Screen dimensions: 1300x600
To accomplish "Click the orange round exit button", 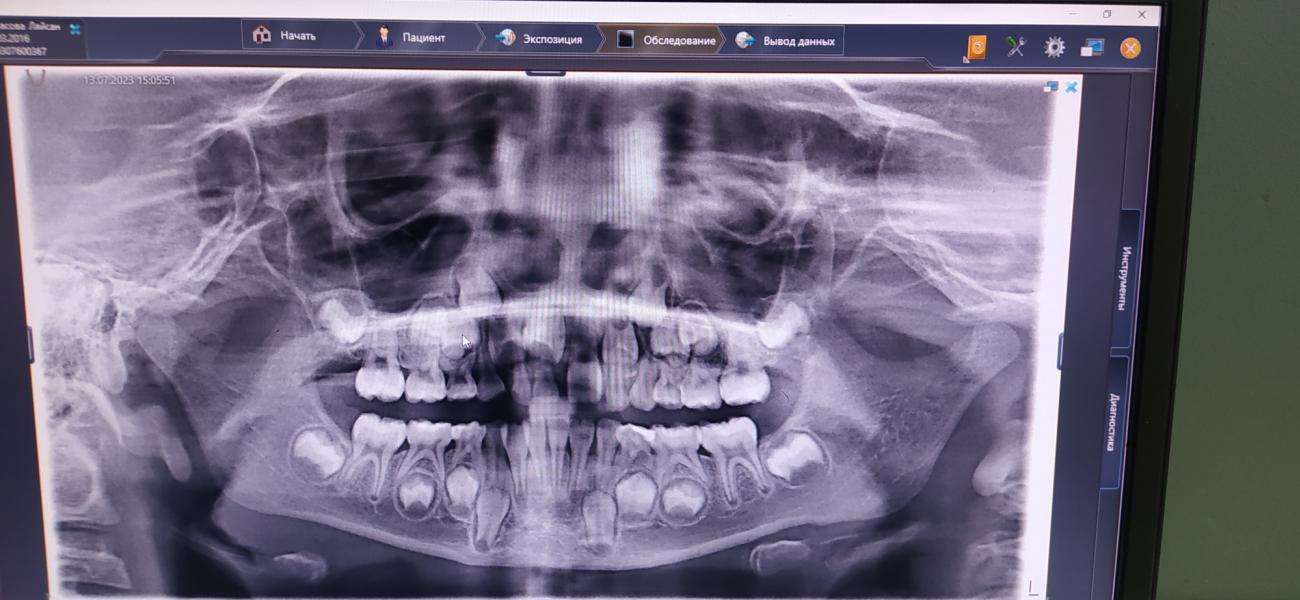I will click(1130, 48).
